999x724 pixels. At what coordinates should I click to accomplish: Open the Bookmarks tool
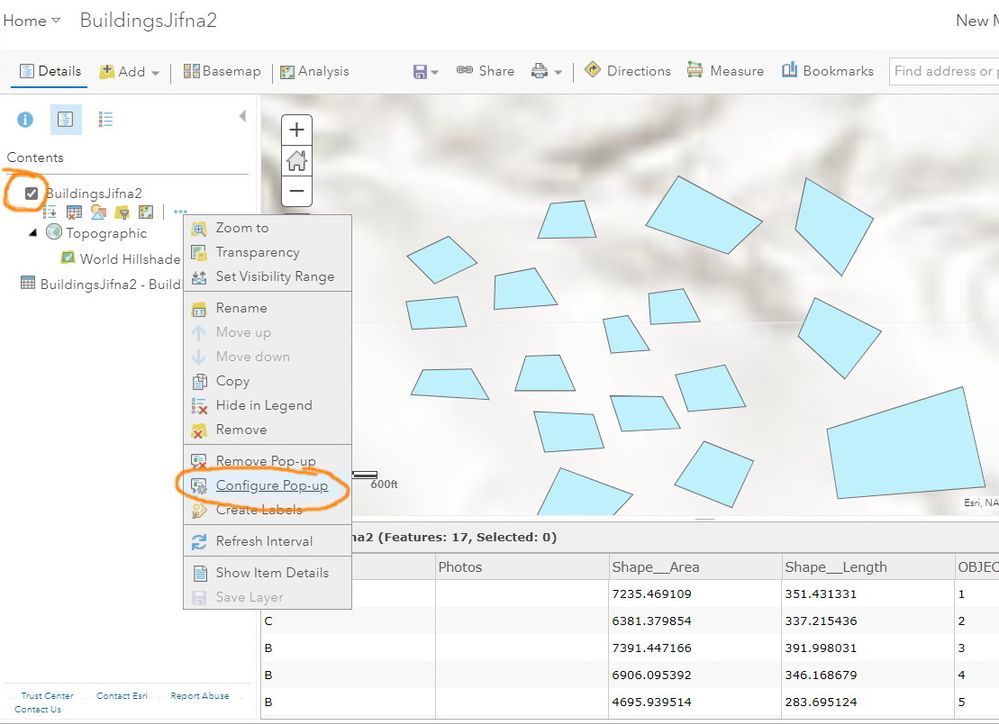(828, 71)
